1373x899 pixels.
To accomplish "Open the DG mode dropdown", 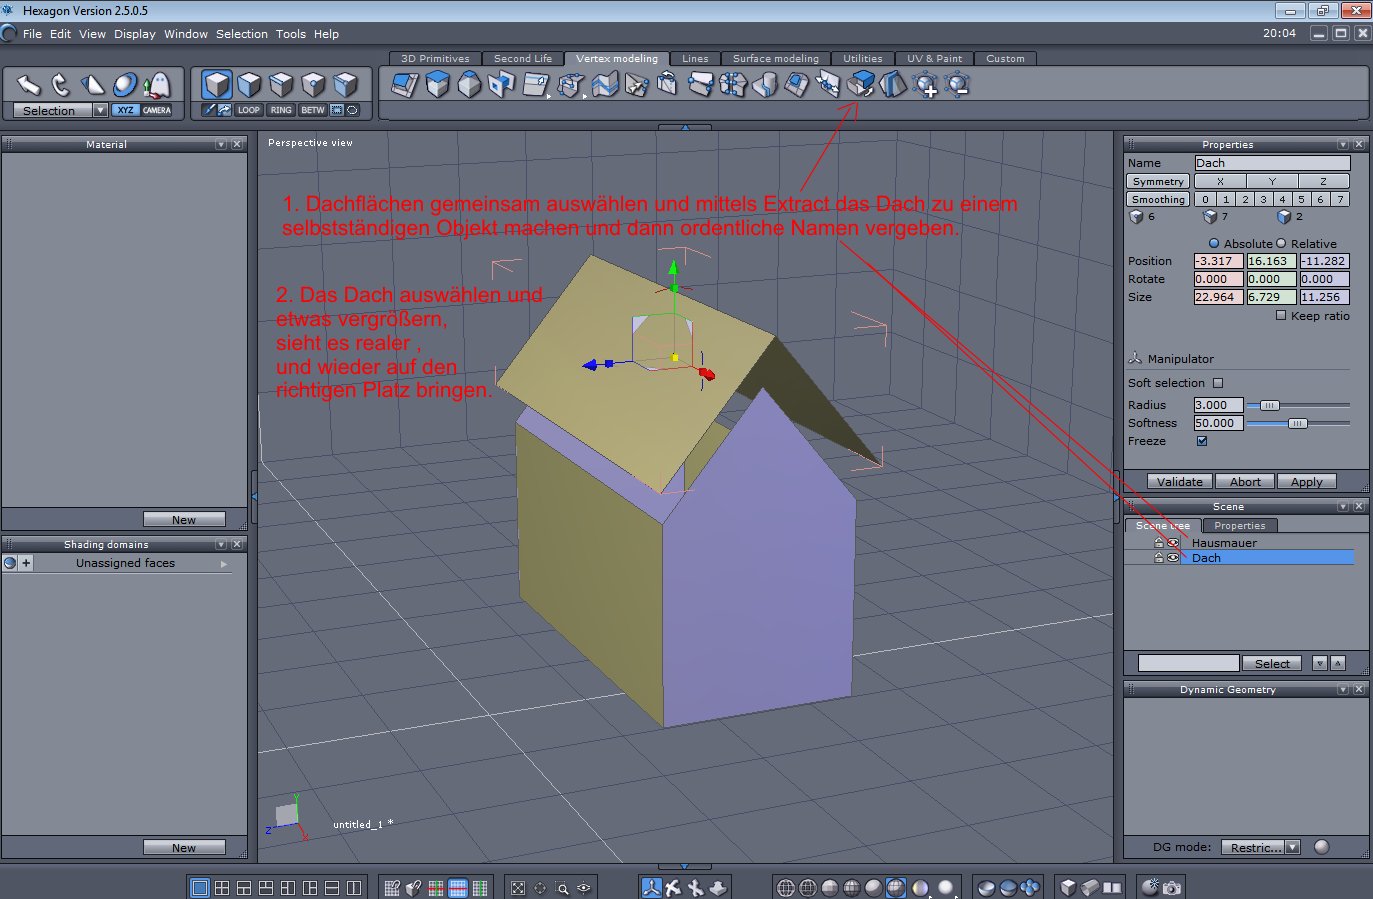I will pyautogui.click(x=1293, y=847).
